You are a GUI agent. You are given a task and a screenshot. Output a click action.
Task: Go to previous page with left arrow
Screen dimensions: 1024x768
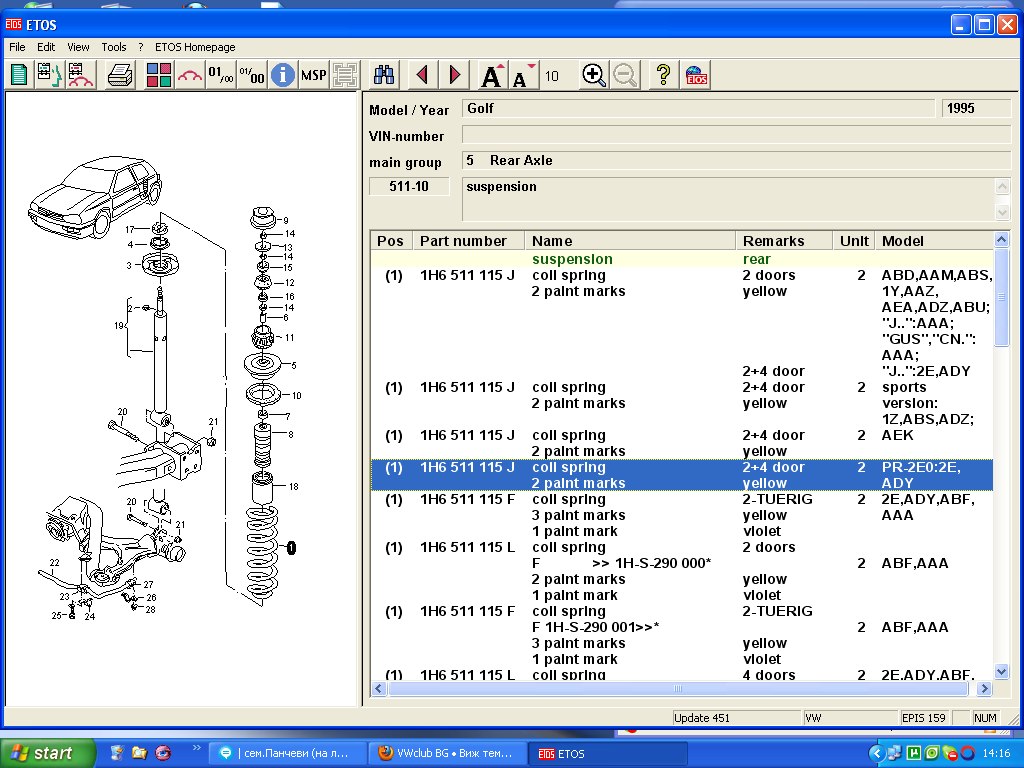421,75
